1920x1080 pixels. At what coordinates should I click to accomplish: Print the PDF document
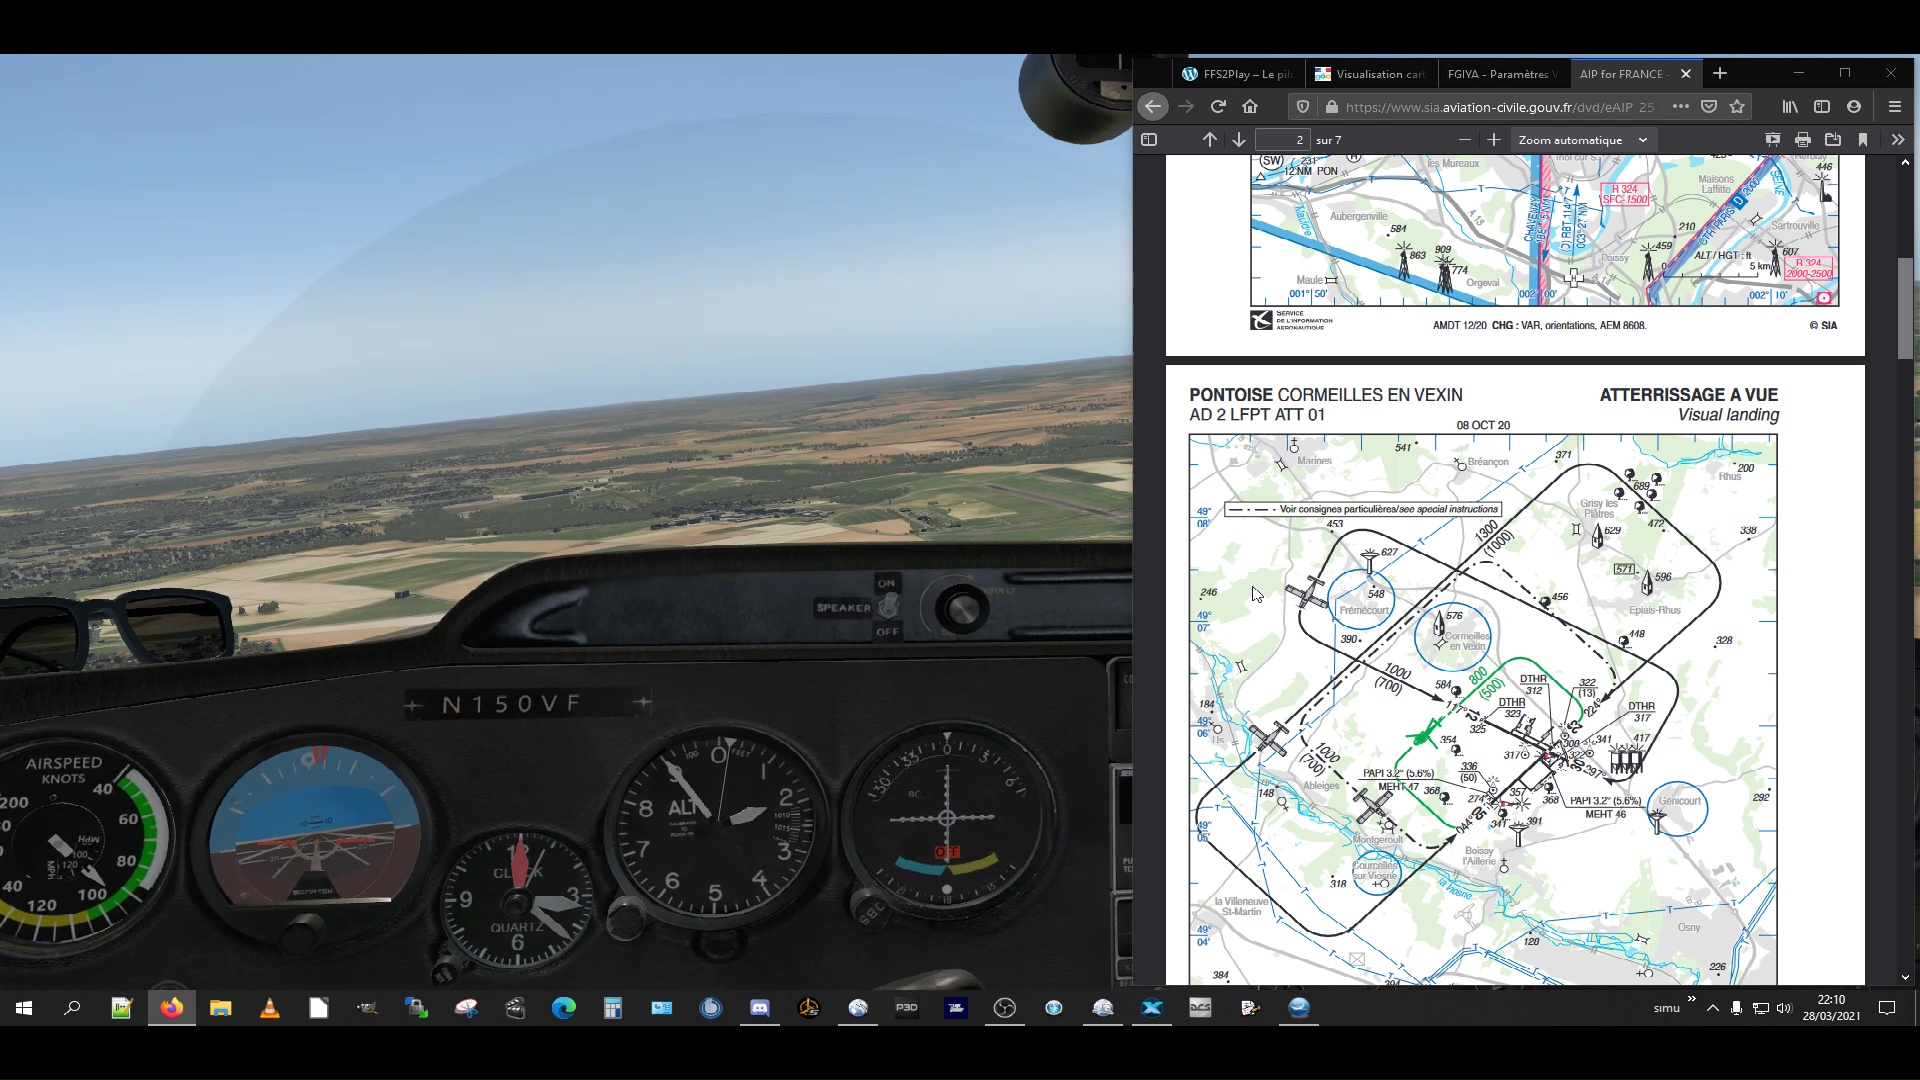1802,140
